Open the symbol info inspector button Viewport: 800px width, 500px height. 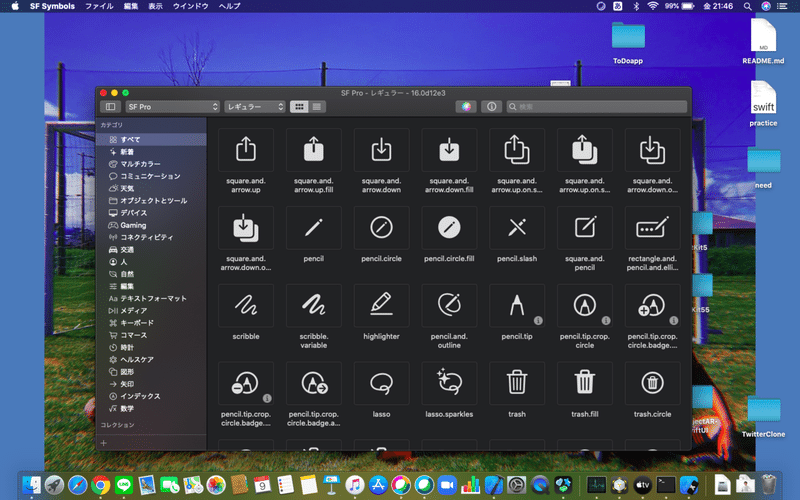click(491, 106)
